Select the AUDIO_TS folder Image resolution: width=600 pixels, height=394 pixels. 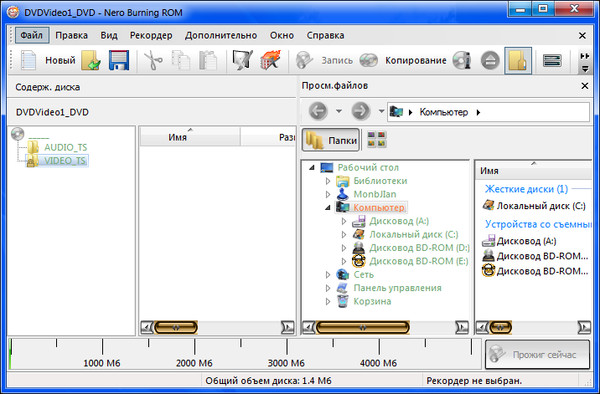click(x=65, y=147)
